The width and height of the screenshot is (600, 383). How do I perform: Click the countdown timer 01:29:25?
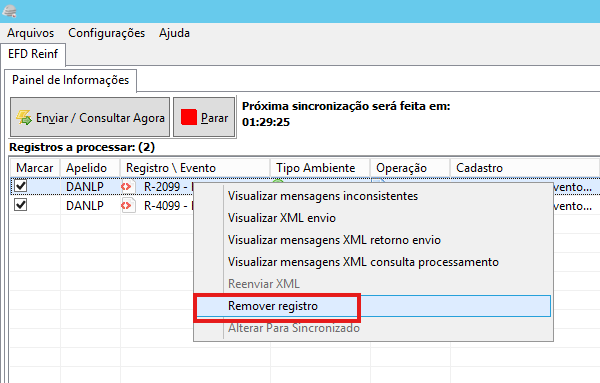pos(266,122)
